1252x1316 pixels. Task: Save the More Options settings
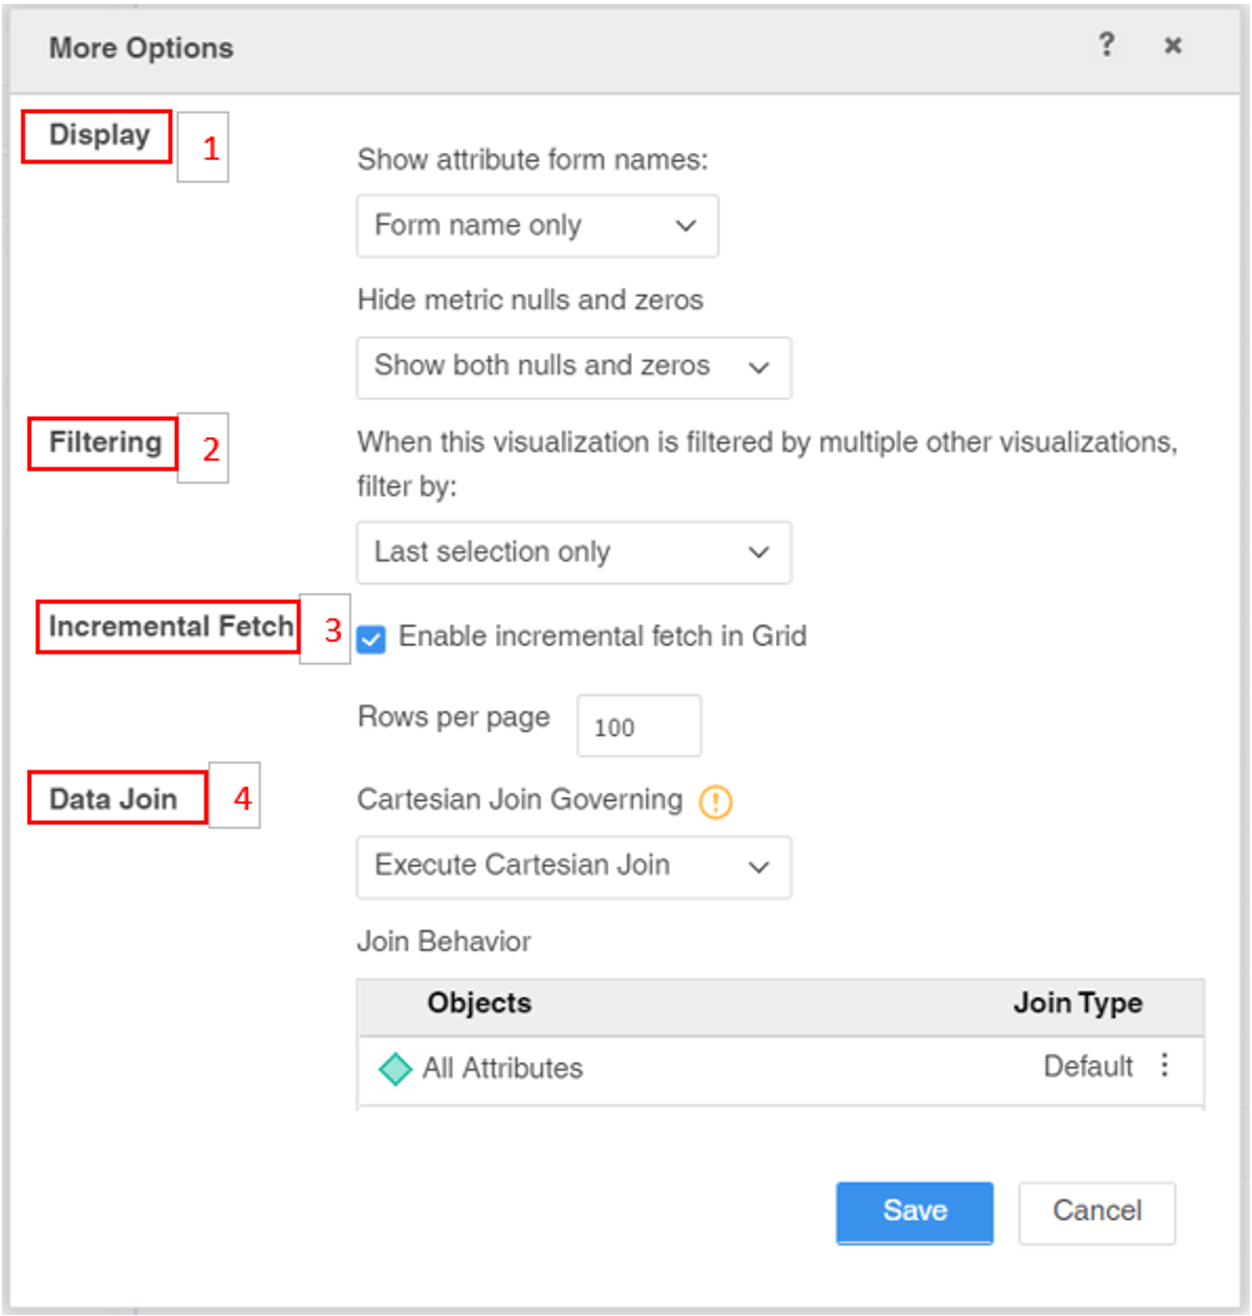(914, 1212)
